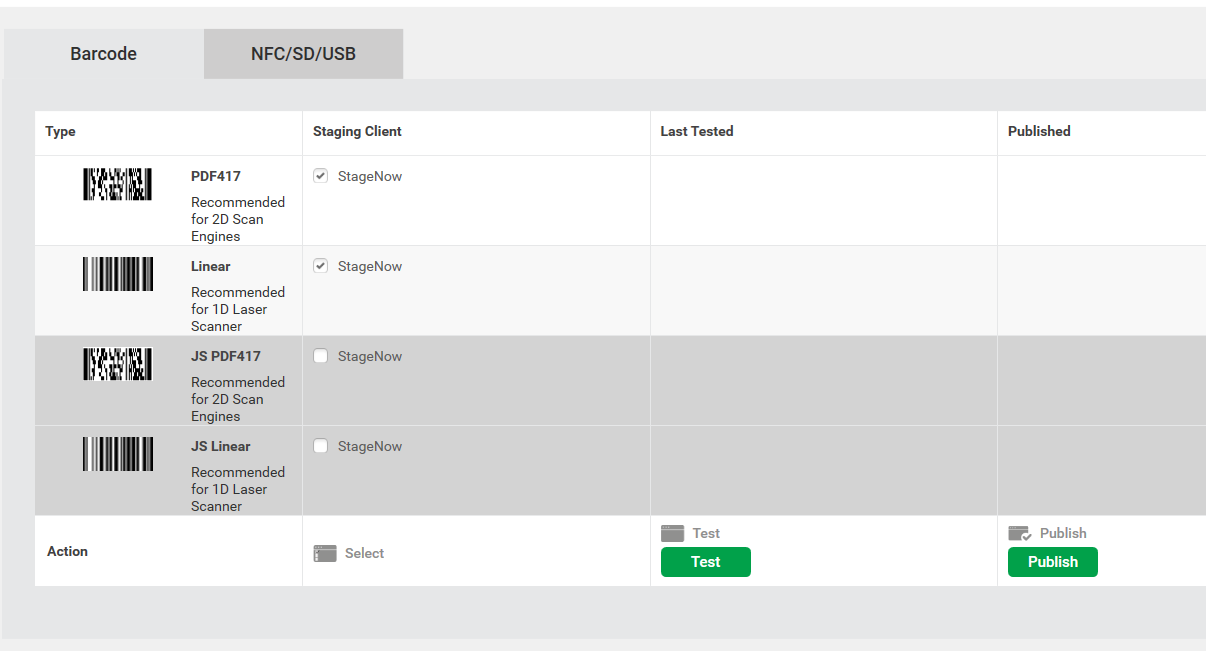The height and width of the screenshot is (651, 1206).
Task: Check StageNow for JS Linear
Action: pos(320,445)
